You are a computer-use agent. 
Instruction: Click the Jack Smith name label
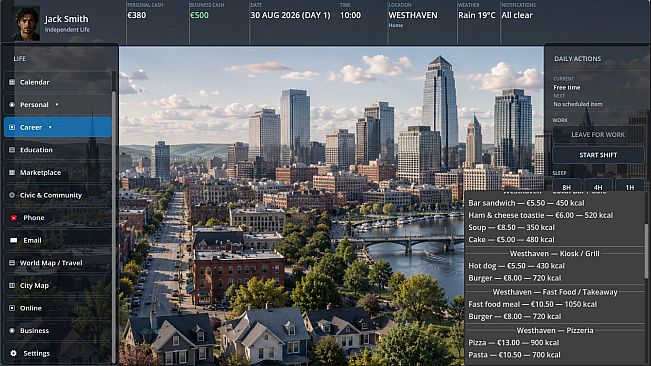click(x=66, y=19)
